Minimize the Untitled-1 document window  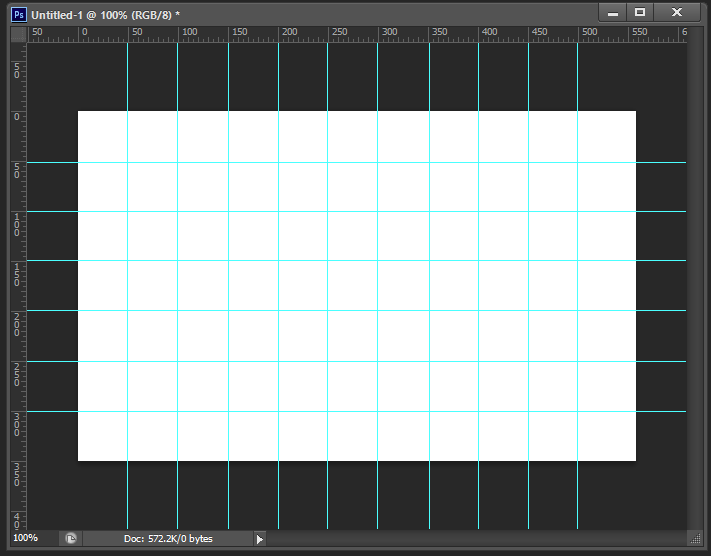click(x=613, y=13)
